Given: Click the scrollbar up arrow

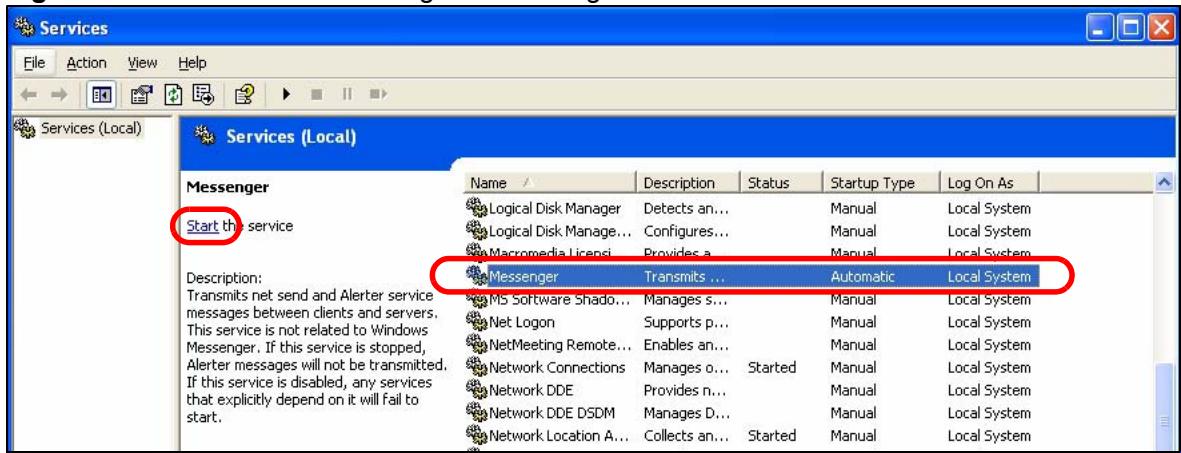Looking at the screenshot, I should (x=1166, y=183).
